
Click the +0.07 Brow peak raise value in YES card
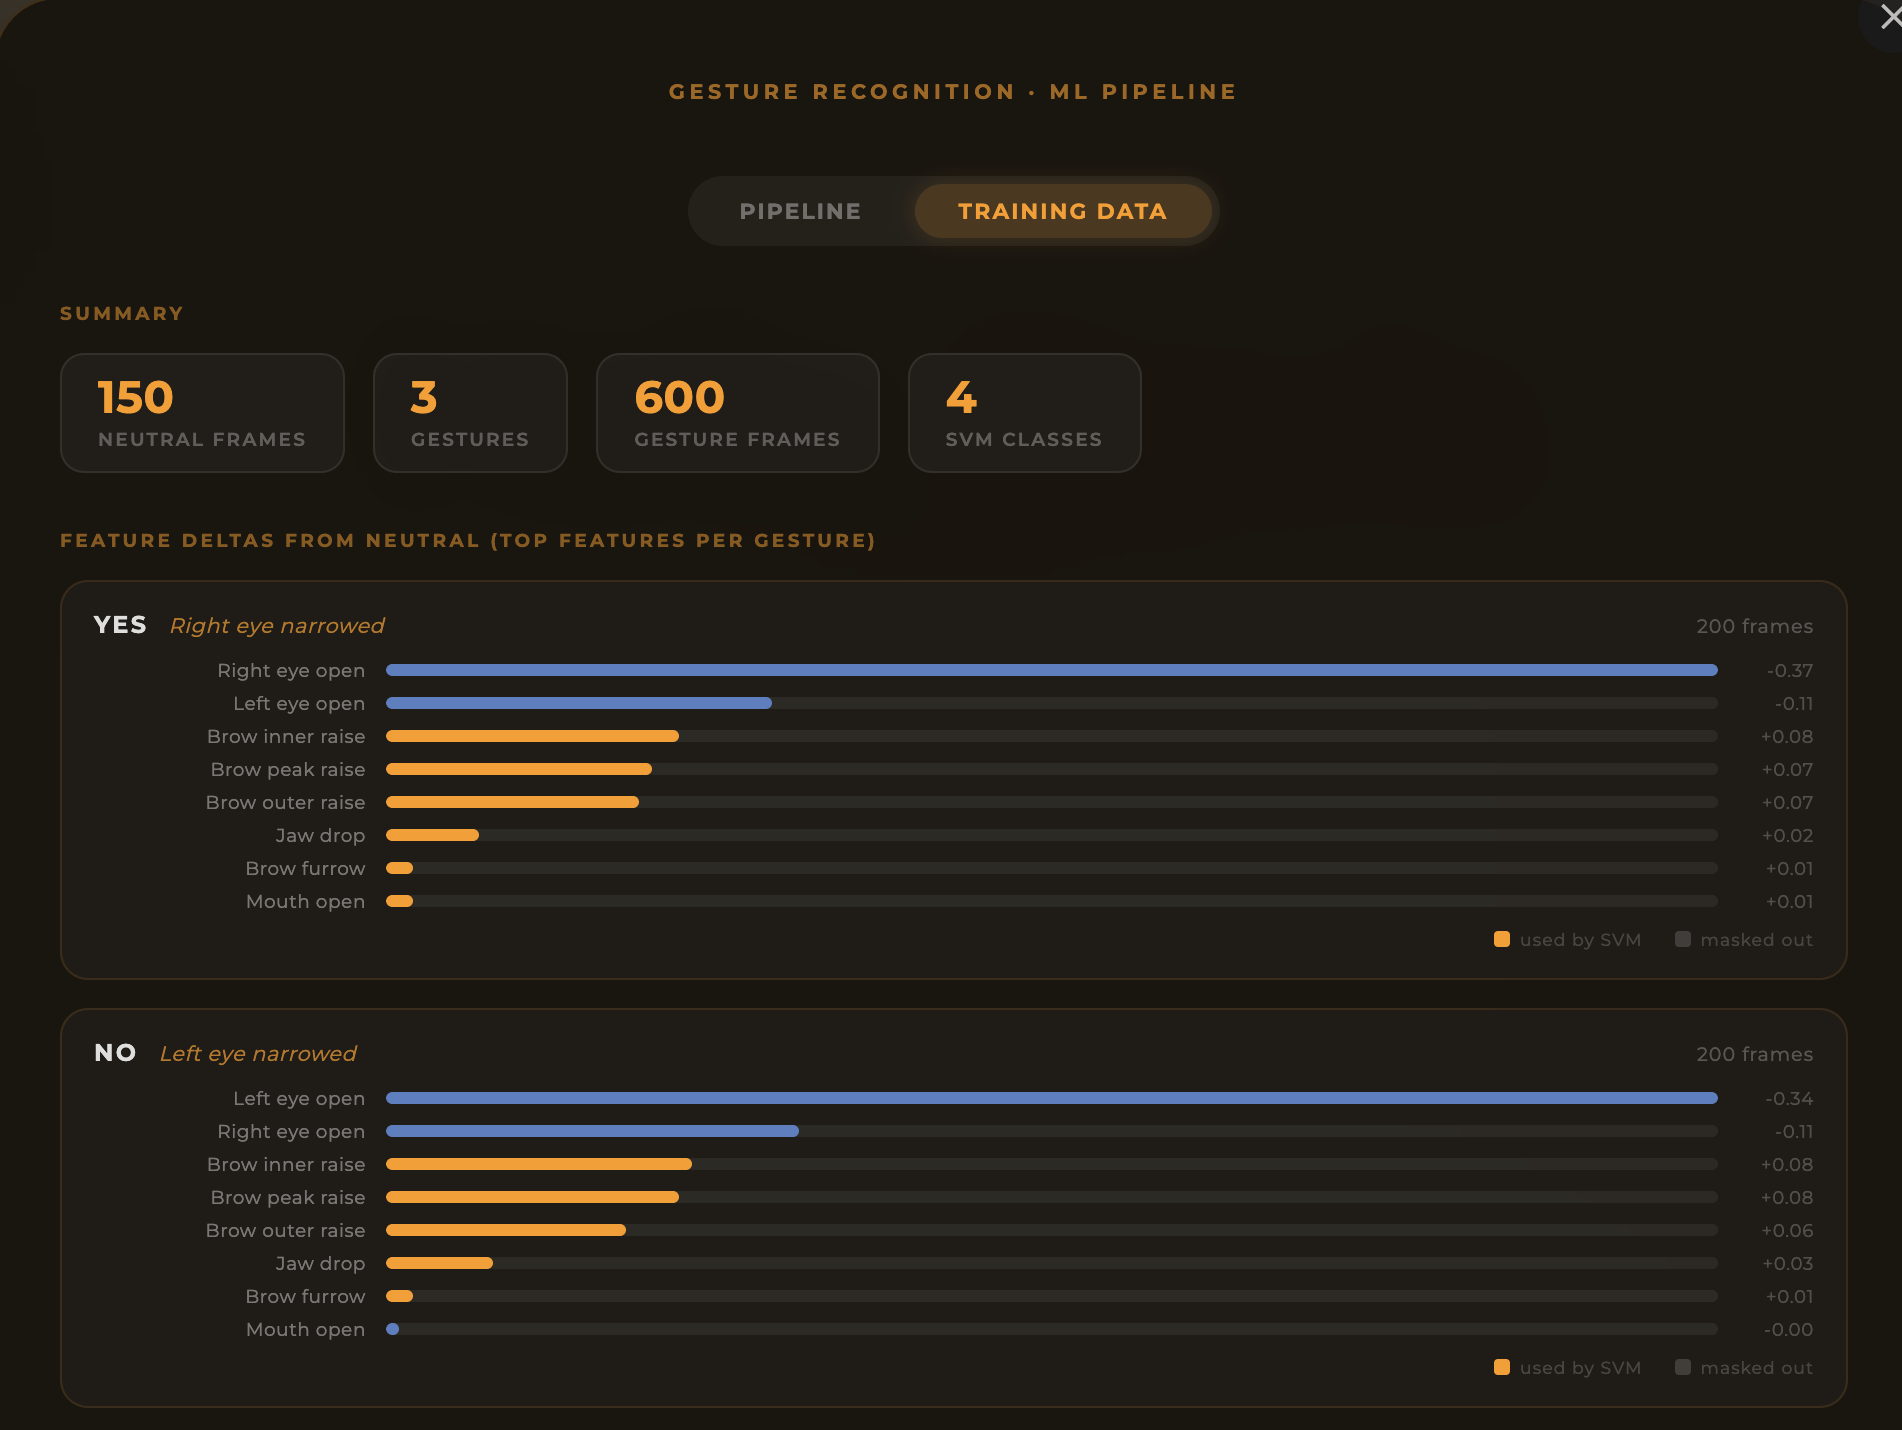(x=1788, y=769)
